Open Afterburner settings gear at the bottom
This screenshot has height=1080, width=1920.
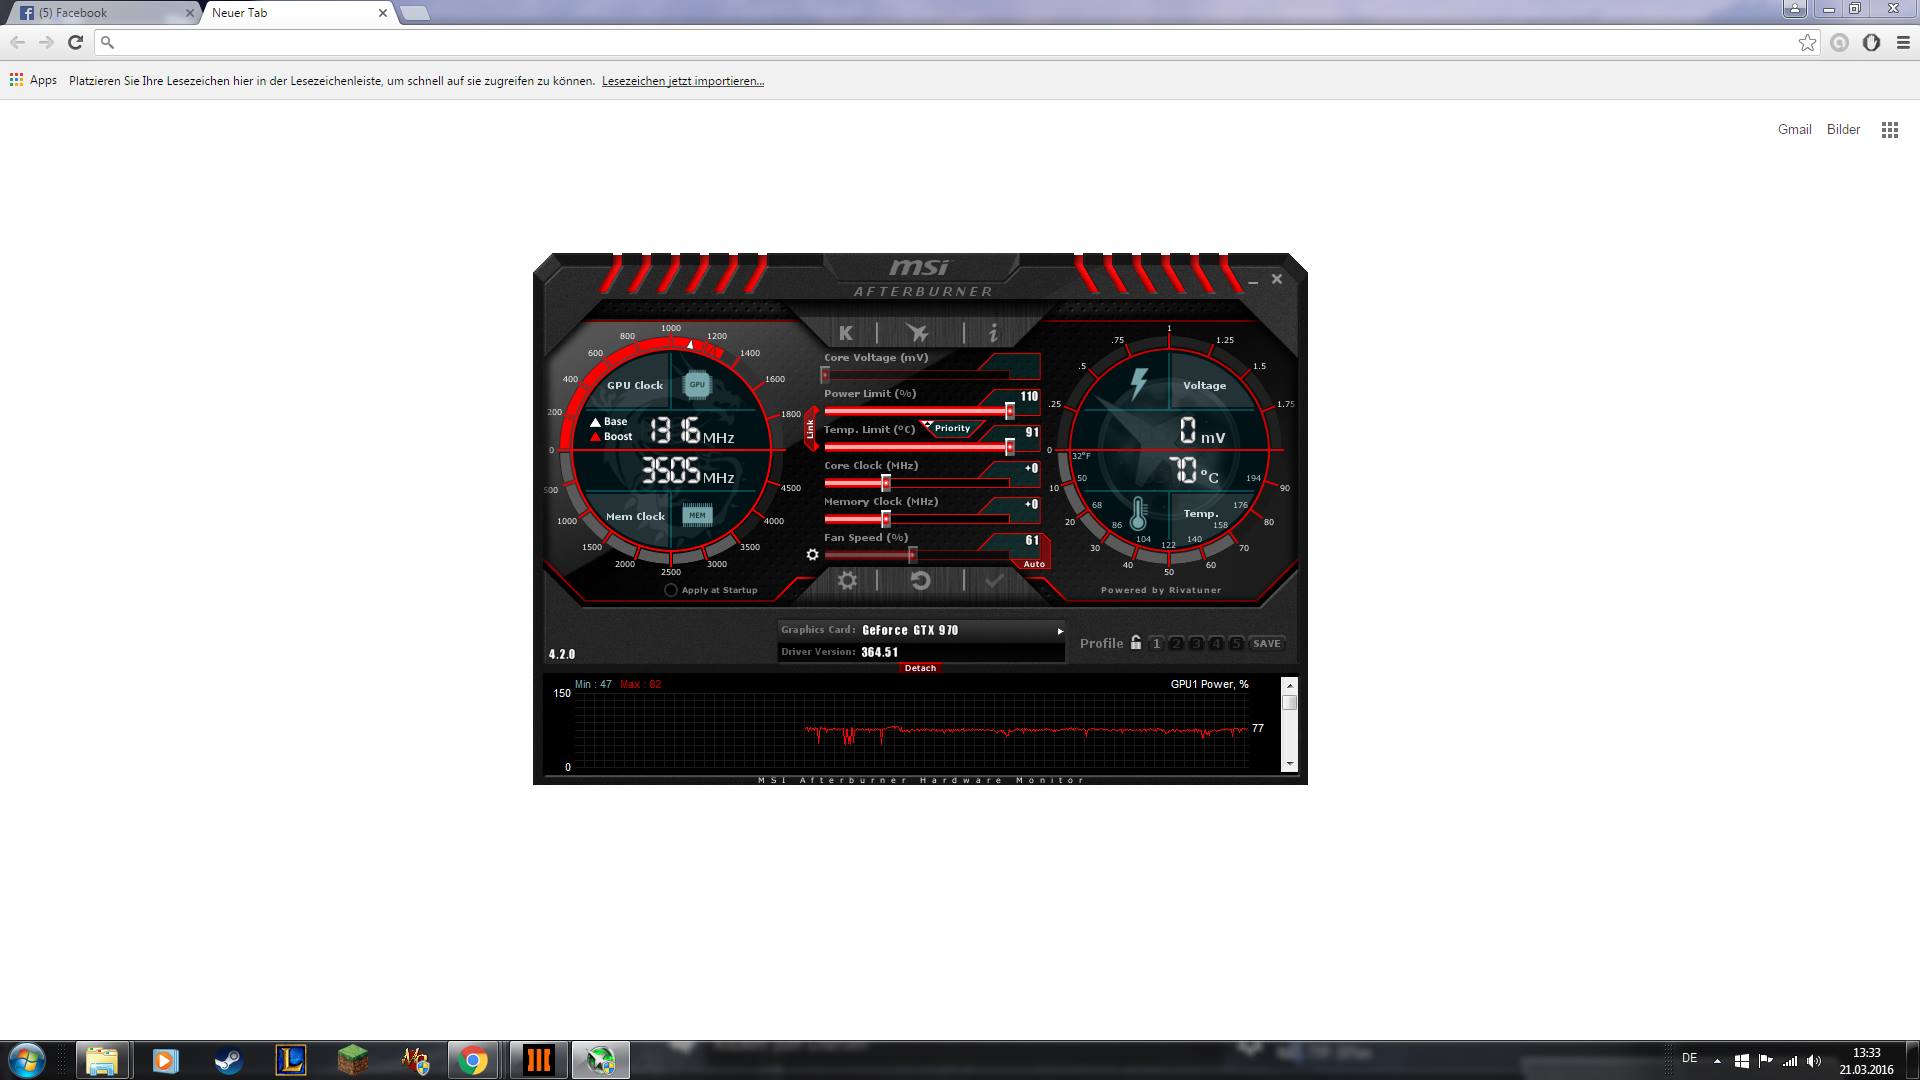(x=847, y=581)
